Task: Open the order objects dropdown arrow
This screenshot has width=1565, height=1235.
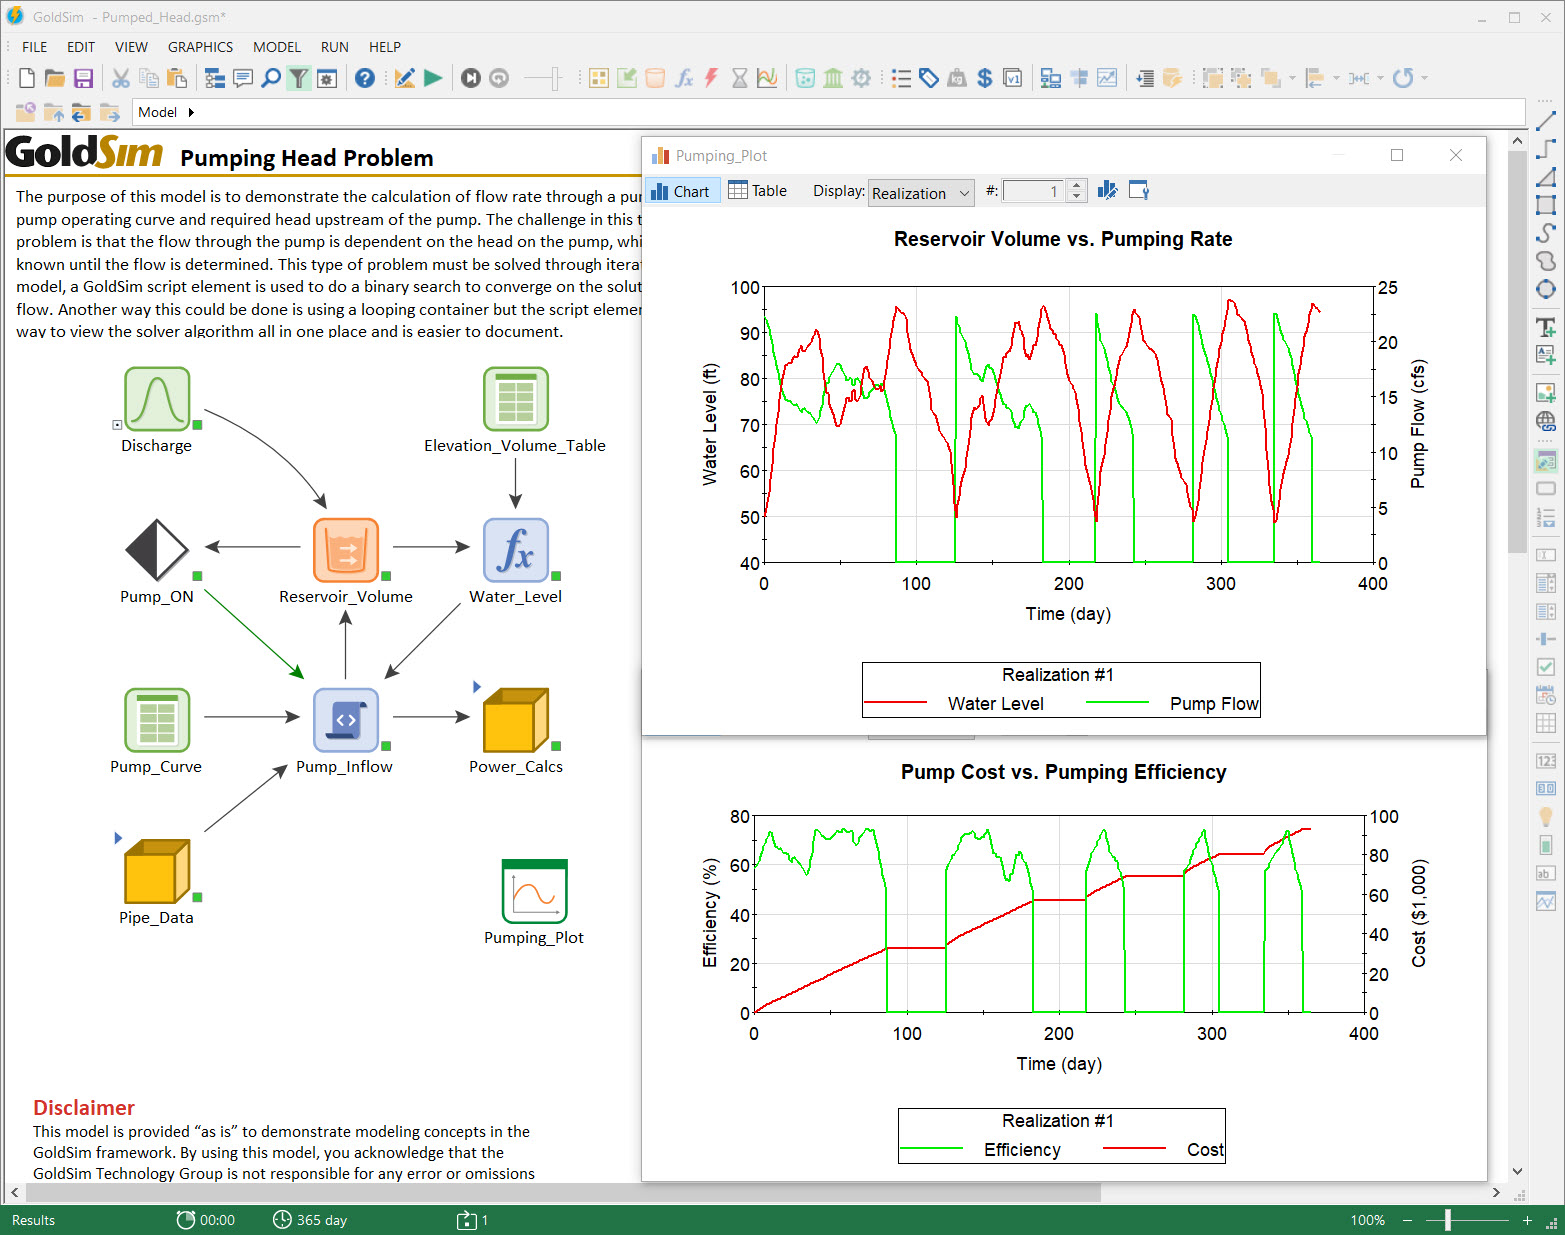Action: click(1292, 78)
